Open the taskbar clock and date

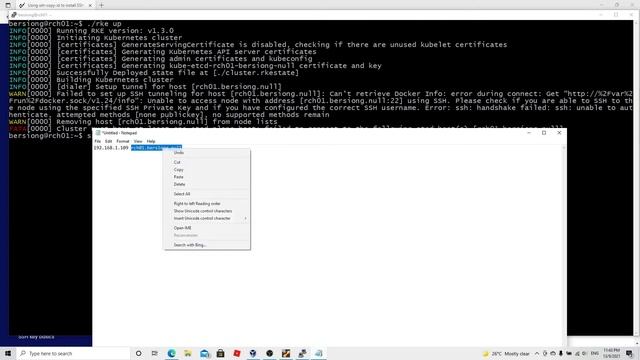[x=611, y=353]
